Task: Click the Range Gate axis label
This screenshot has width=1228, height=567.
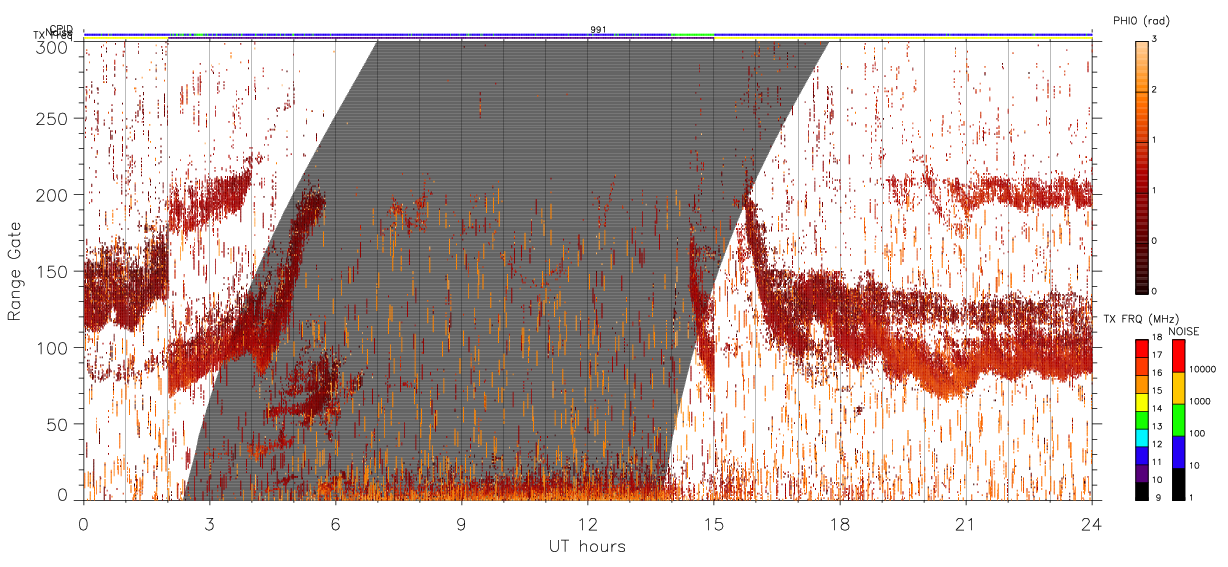Action: point(15,271)
